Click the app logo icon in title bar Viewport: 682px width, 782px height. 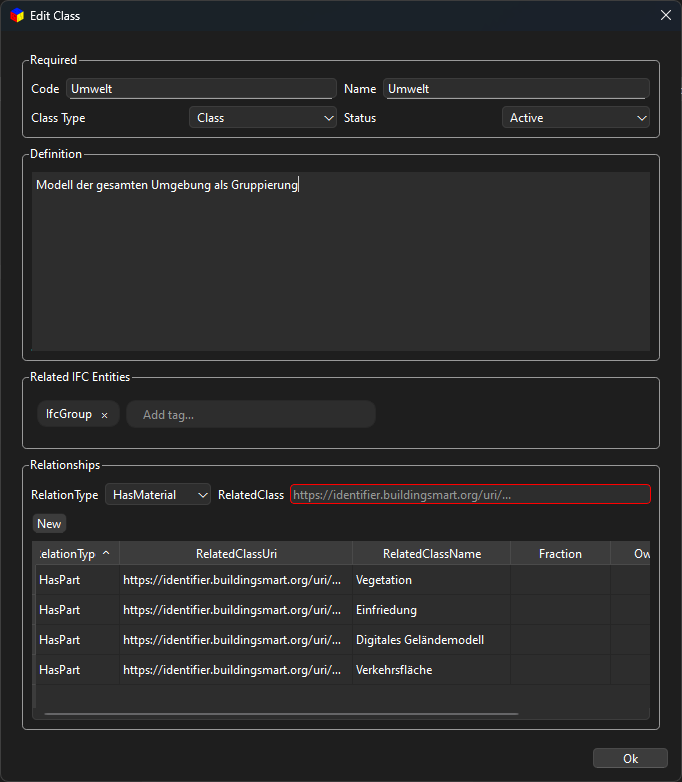tap(16, 16)
